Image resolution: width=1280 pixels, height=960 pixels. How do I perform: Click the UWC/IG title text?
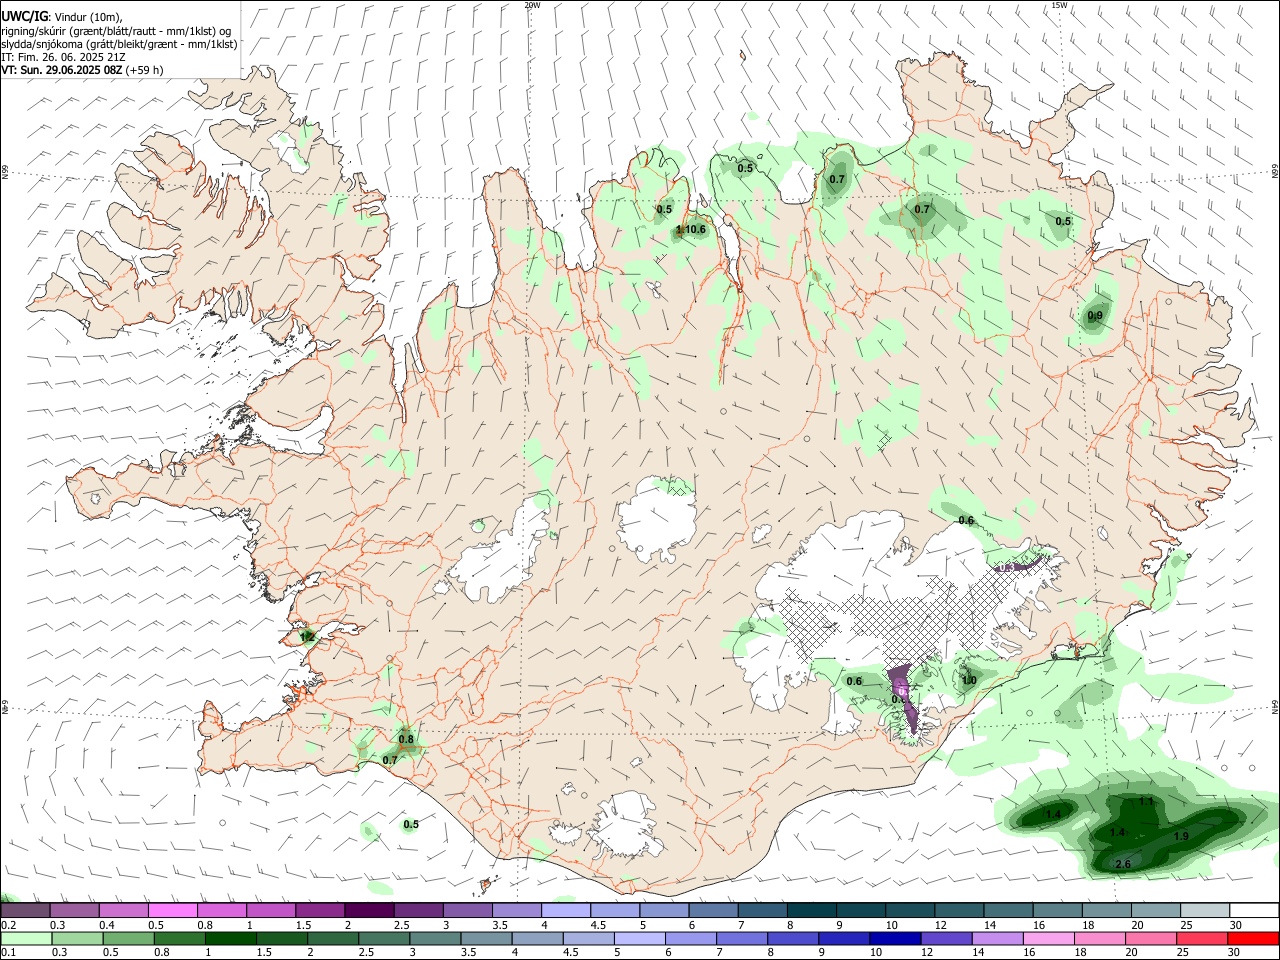click(x=24, y=15)
